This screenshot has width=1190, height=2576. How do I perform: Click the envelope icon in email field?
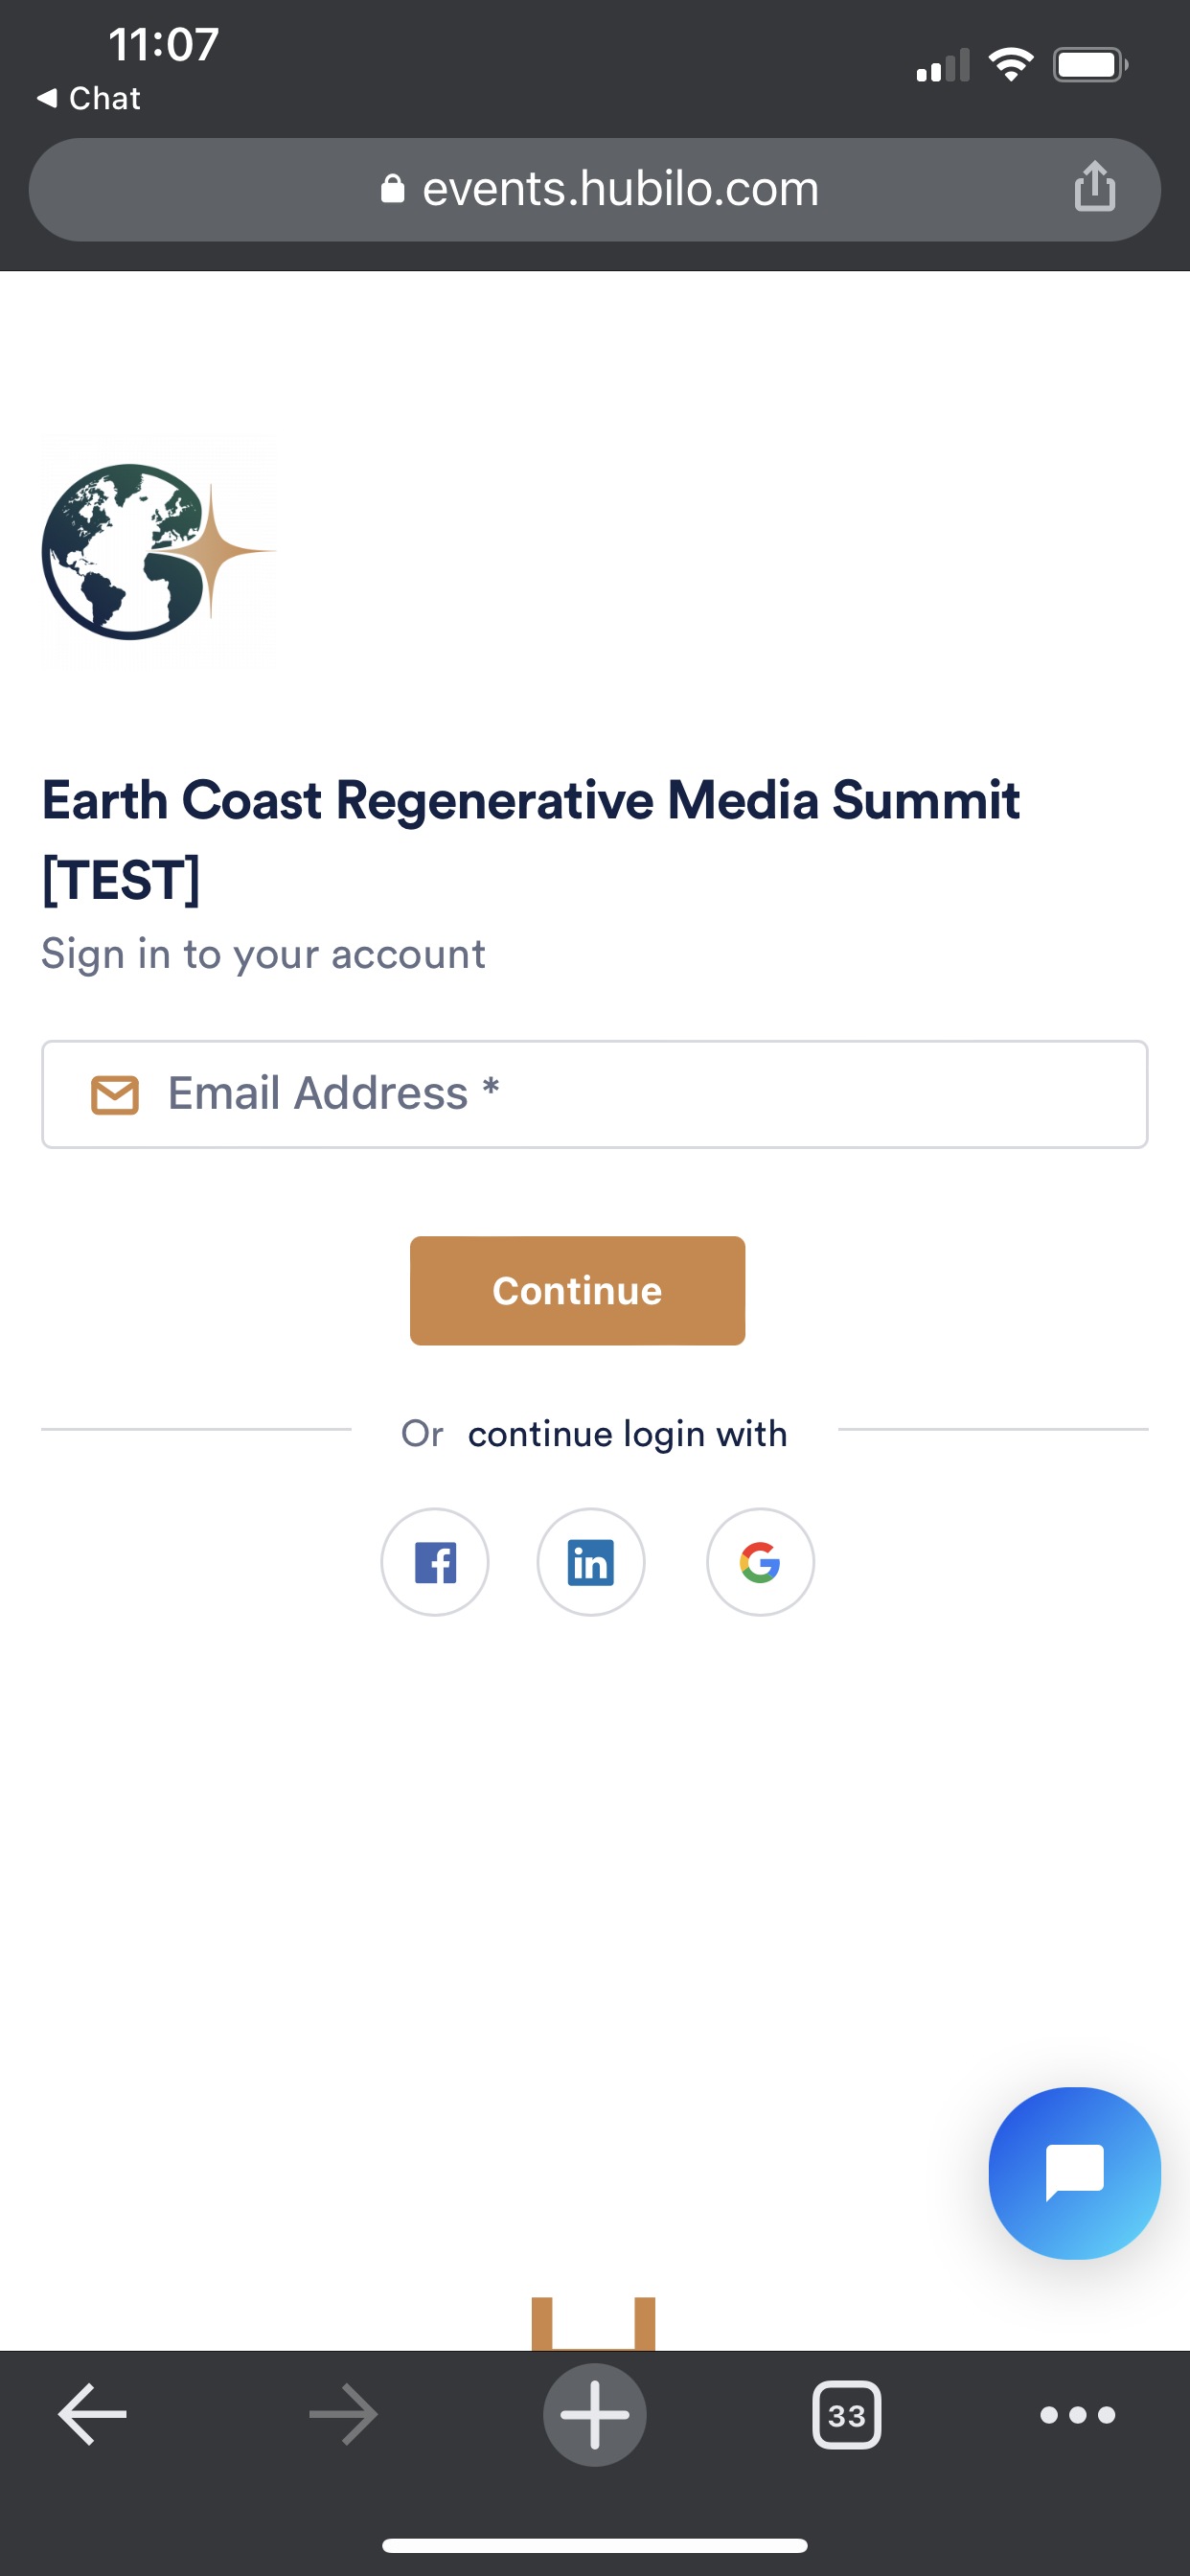tap(115, 1094)
